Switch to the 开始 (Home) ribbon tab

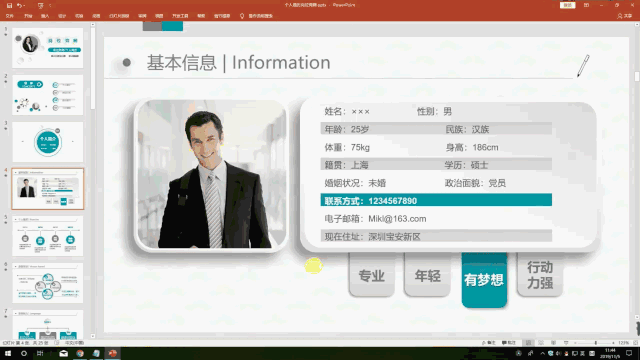(28, 16)
